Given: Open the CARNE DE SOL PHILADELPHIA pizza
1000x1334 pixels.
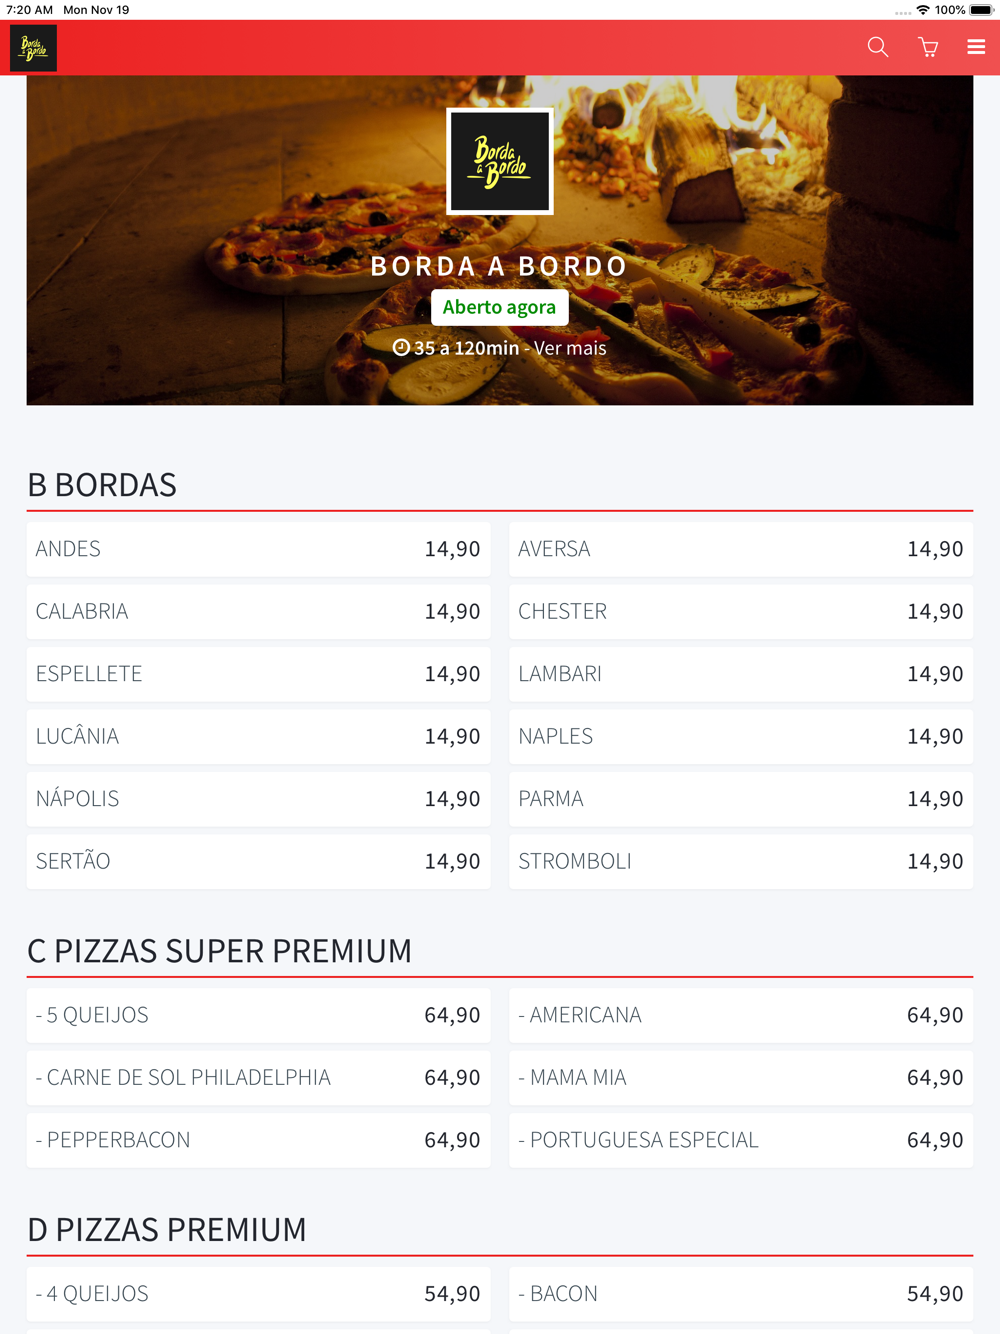Looking at the screenshot, I should [x=259, y=1078].
